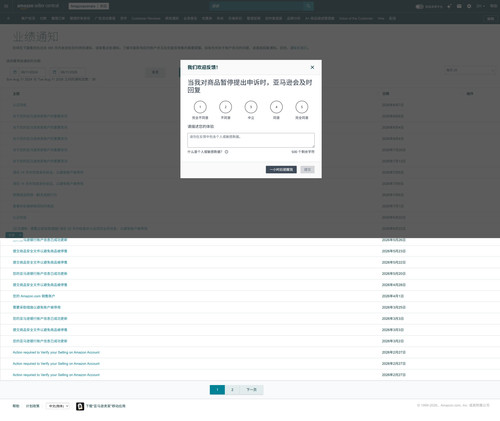Image resolution: width=500 pixels, height=421 pixels.
Task: Select rating 2 in the feedback survey
Action: coord(225,107)
